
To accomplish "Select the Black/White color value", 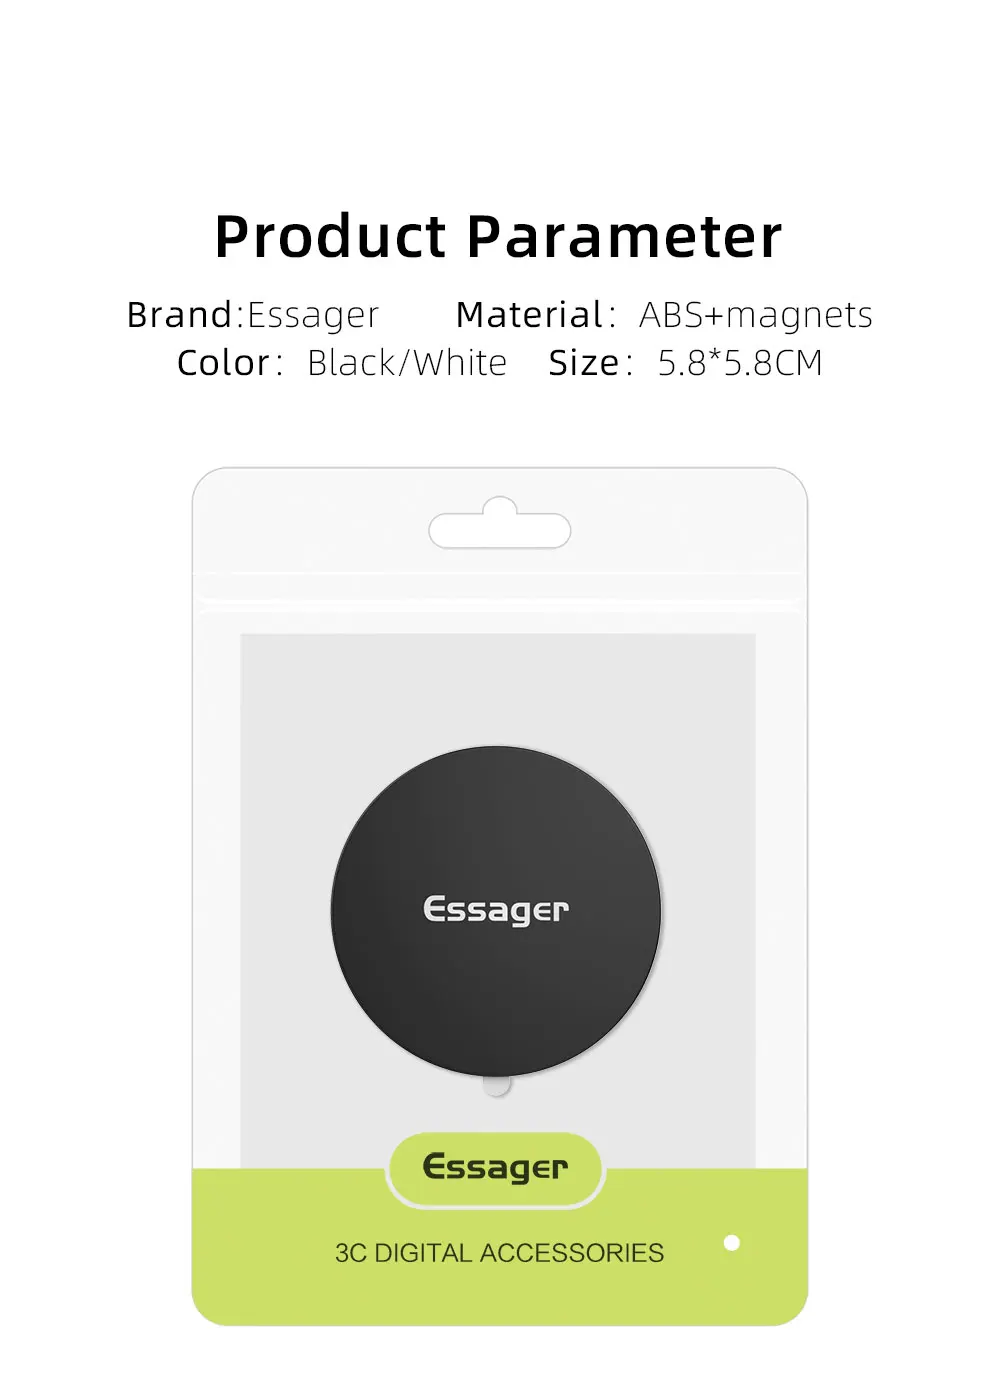I will click(x=407, y=362).
